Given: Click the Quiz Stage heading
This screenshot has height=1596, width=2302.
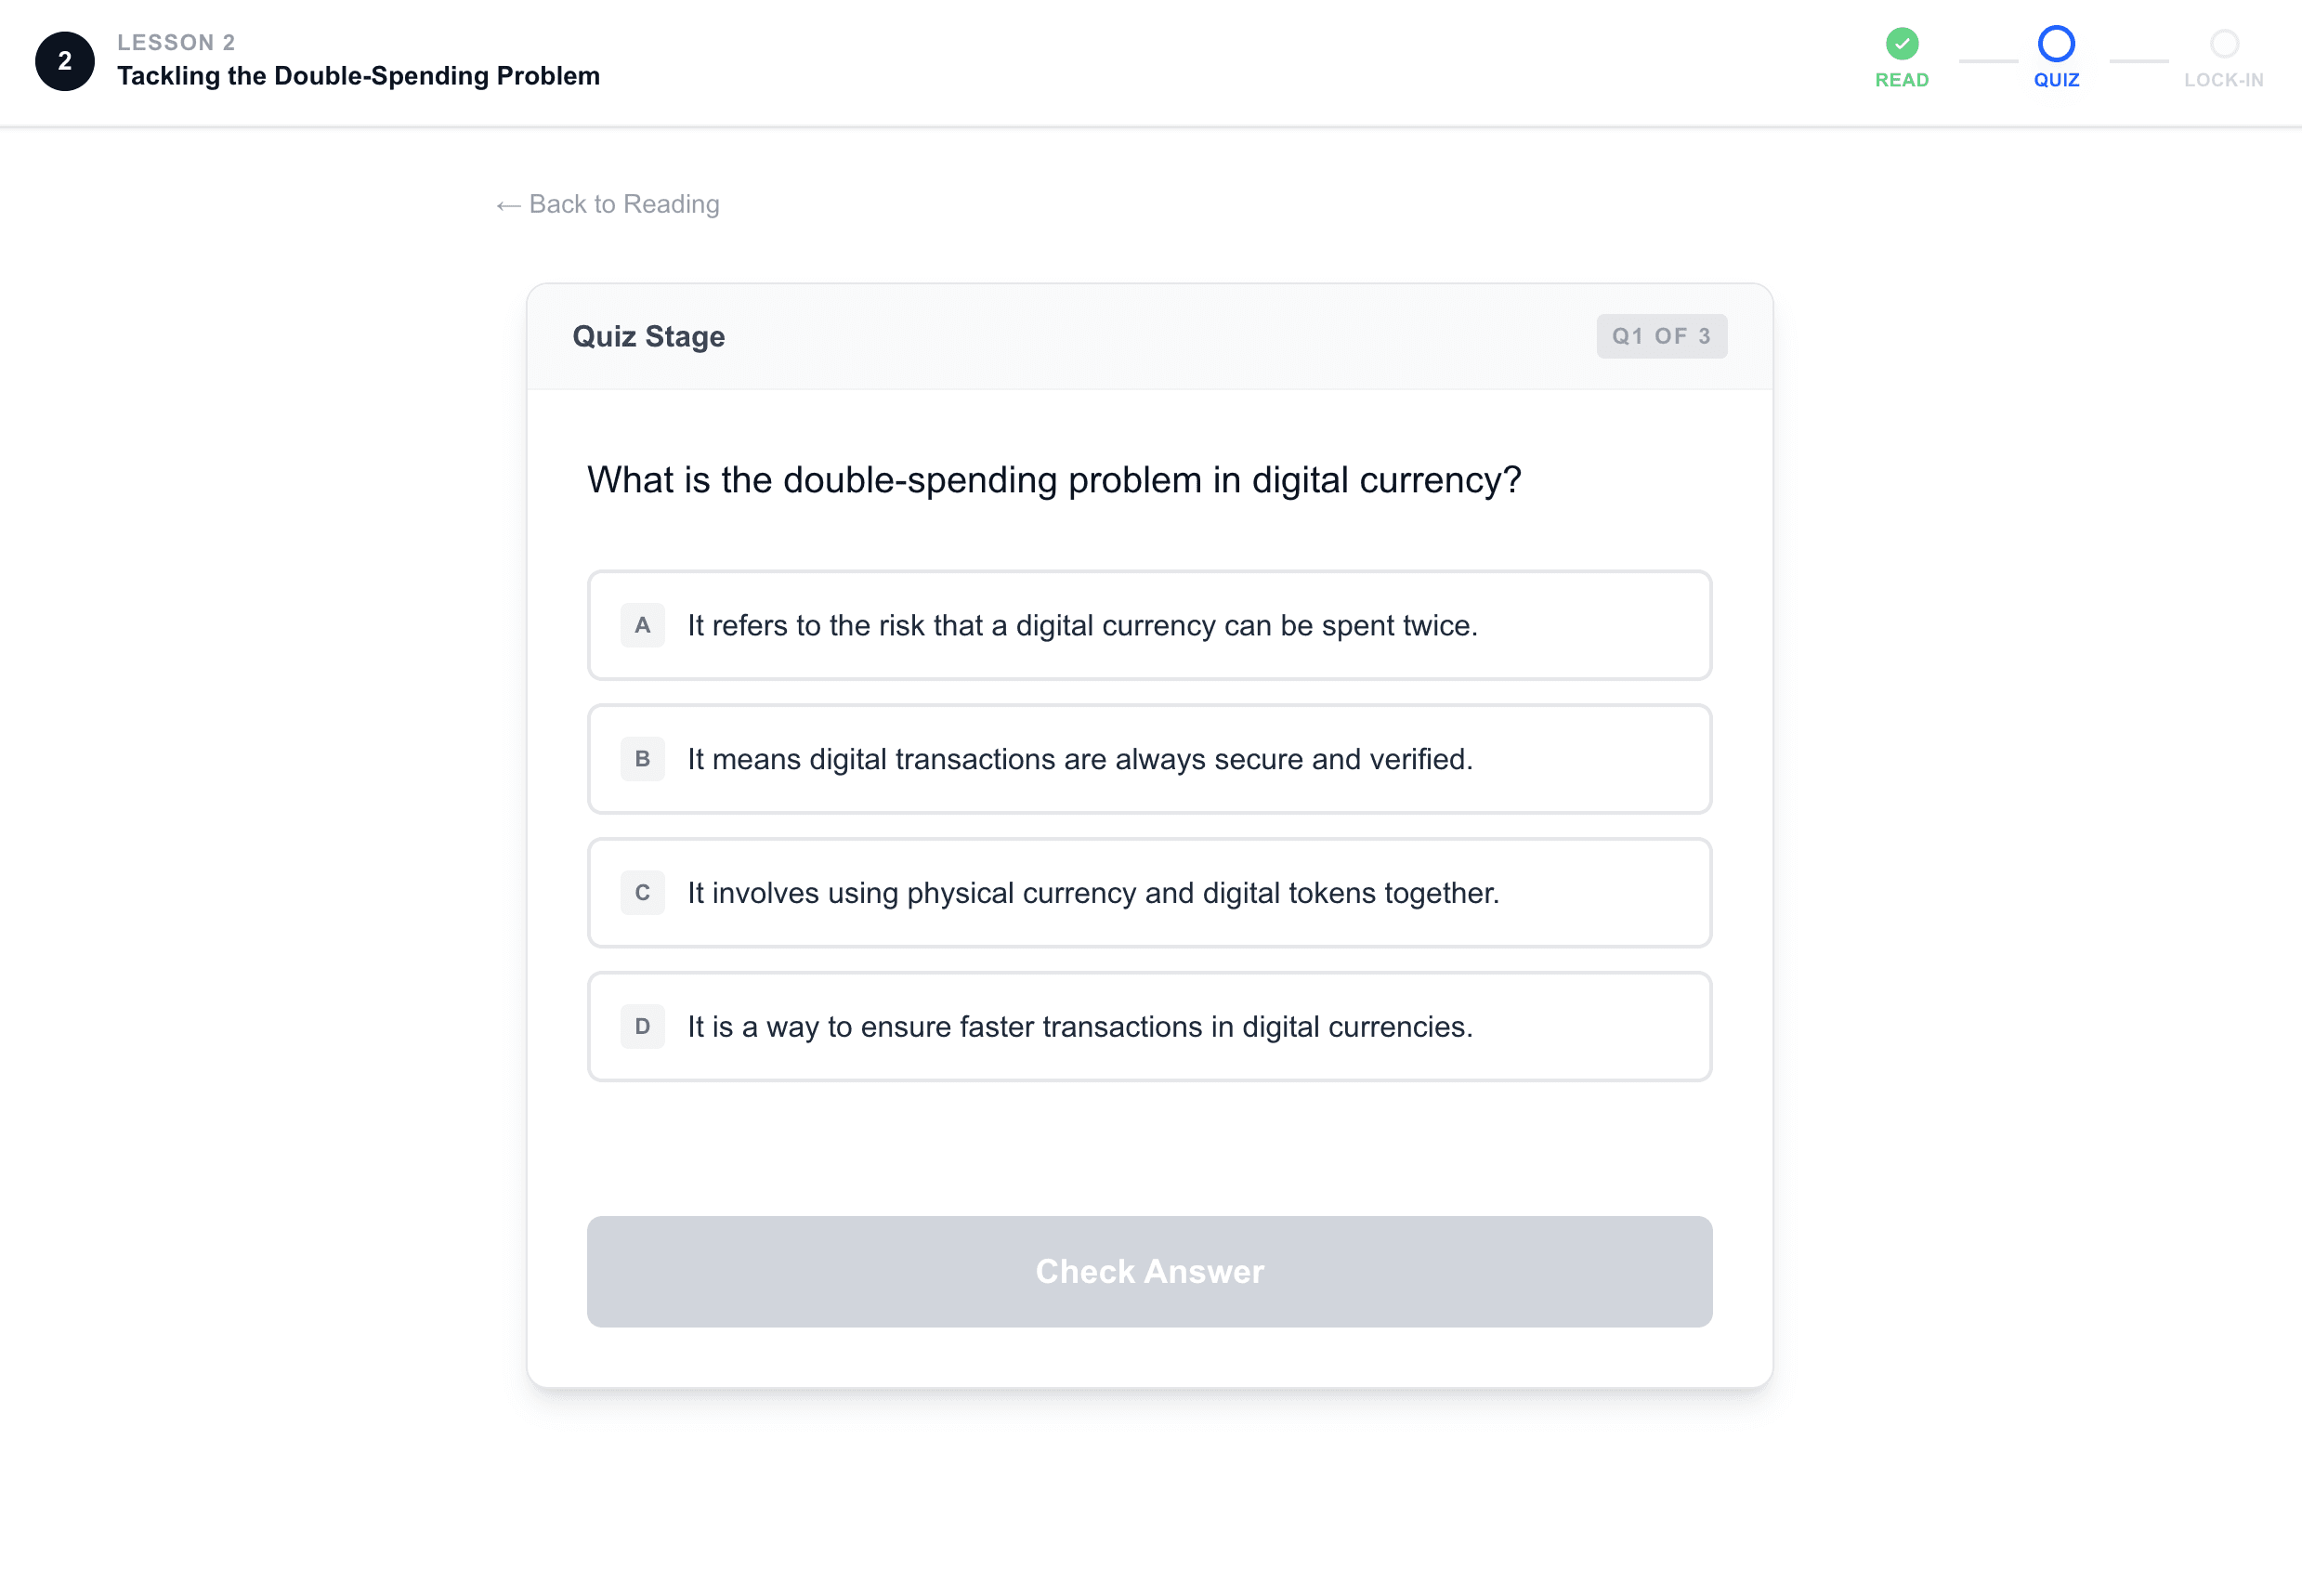Looking at the screenshot, I should tap(648, 336).
